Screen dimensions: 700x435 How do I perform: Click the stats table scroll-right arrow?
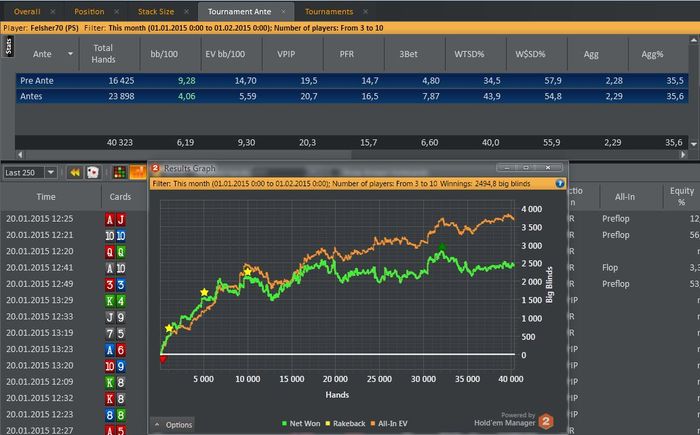click(x=683, y=155)
